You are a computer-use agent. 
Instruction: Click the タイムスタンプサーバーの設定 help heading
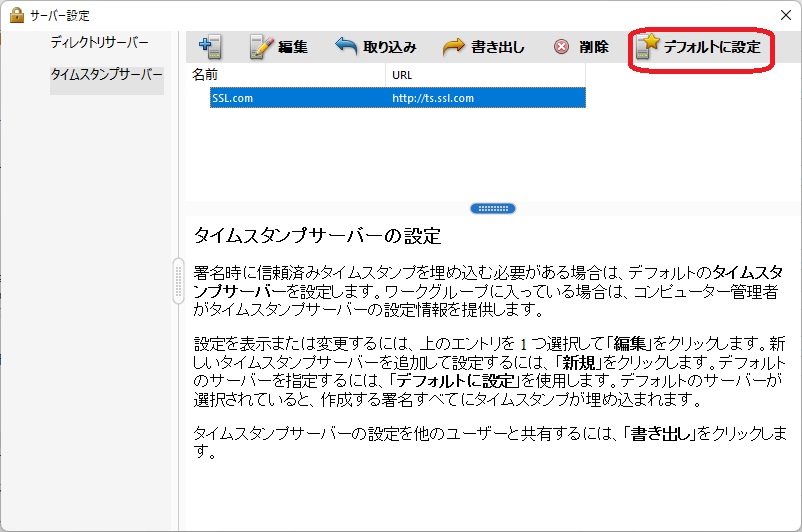[316, 237]
